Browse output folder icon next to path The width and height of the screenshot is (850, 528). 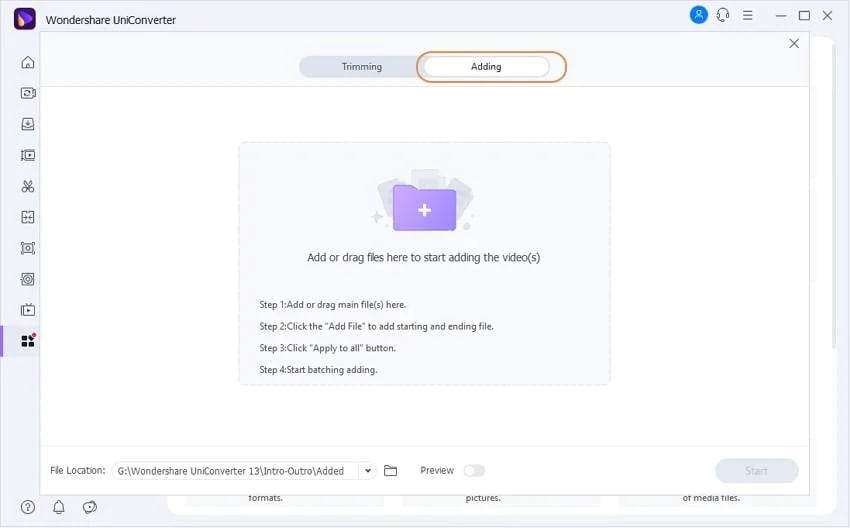[390, 471]
